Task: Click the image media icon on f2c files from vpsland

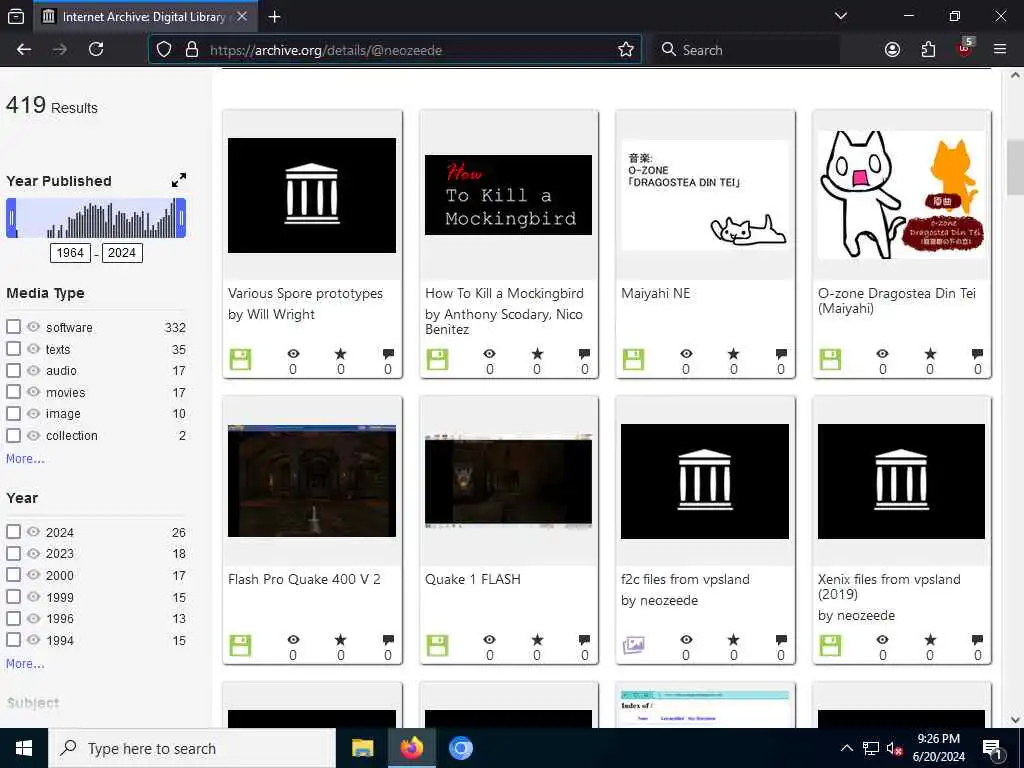Action: point(633,645)
